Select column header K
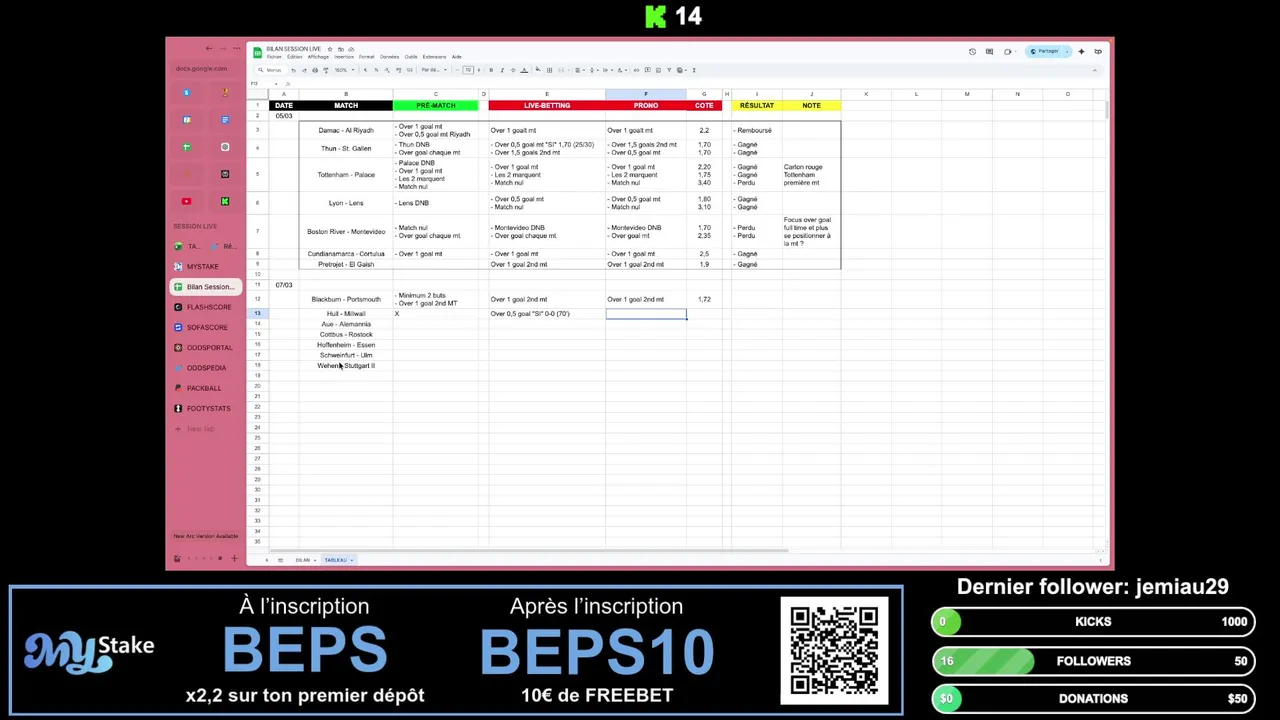The image size is (1280, 720). pyautogui.click(x=866, y=94)
